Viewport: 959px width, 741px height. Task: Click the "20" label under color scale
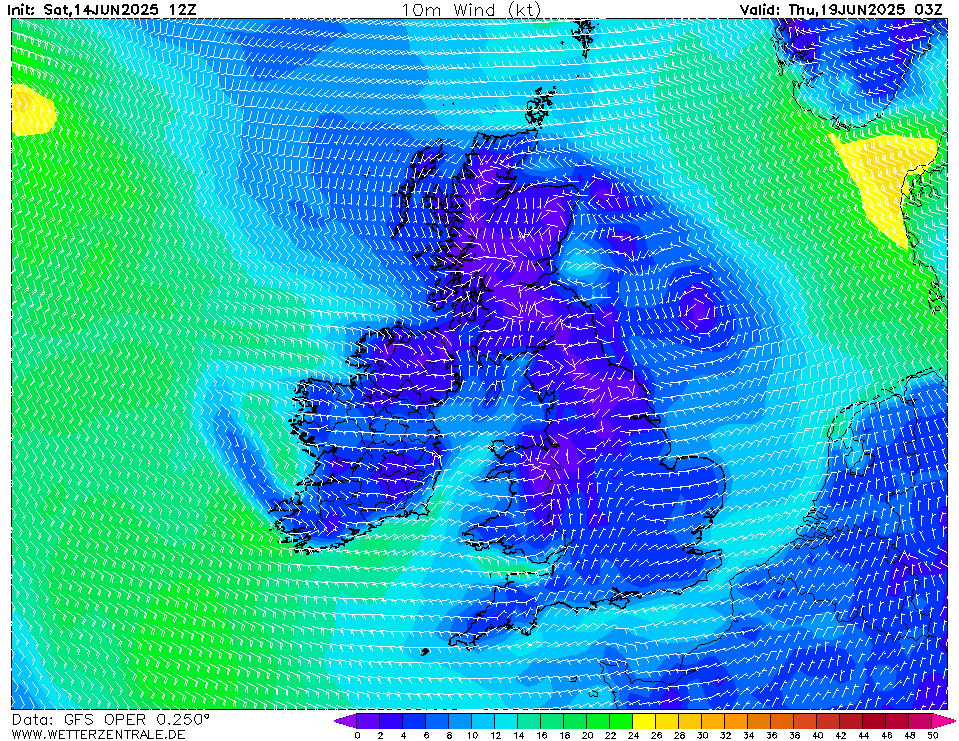(587, 735)
